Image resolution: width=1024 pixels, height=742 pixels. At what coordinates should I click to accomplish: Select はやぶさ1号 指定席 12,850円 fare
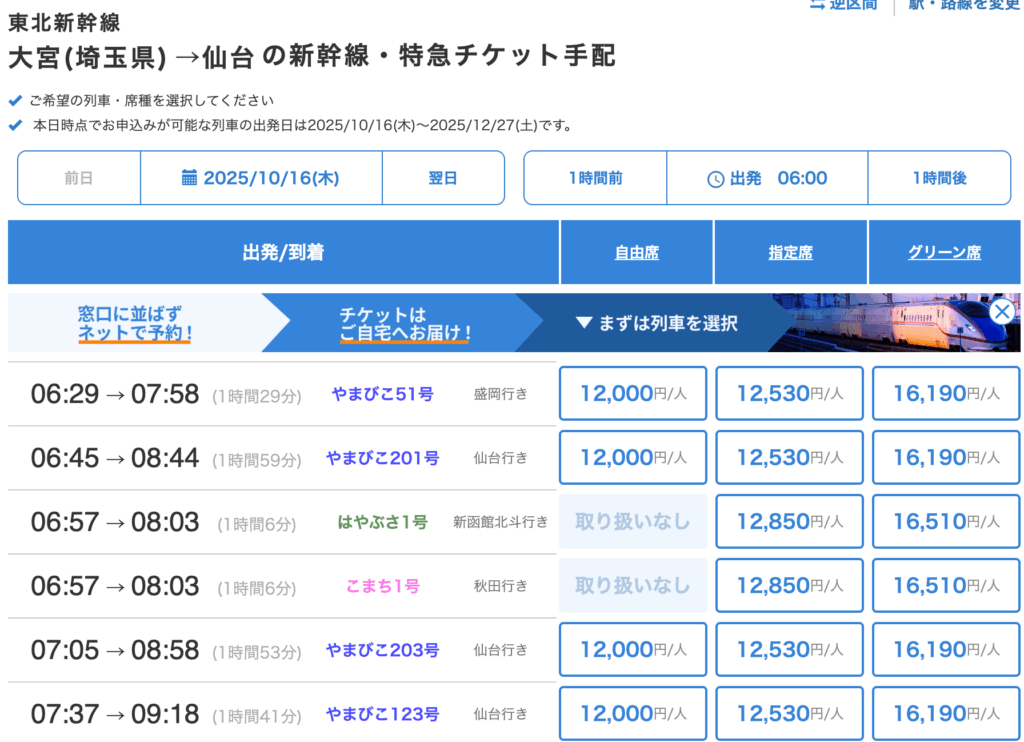789,521
